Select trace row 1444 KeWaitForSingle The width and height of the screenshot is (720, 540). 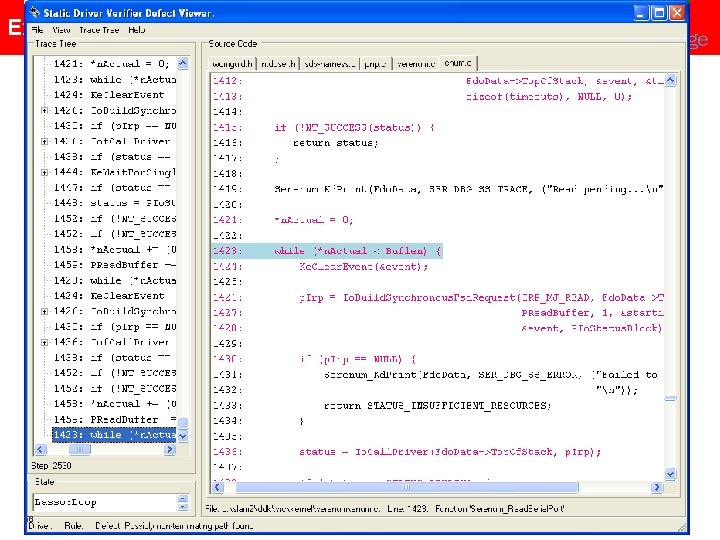(x=114, y=172)
